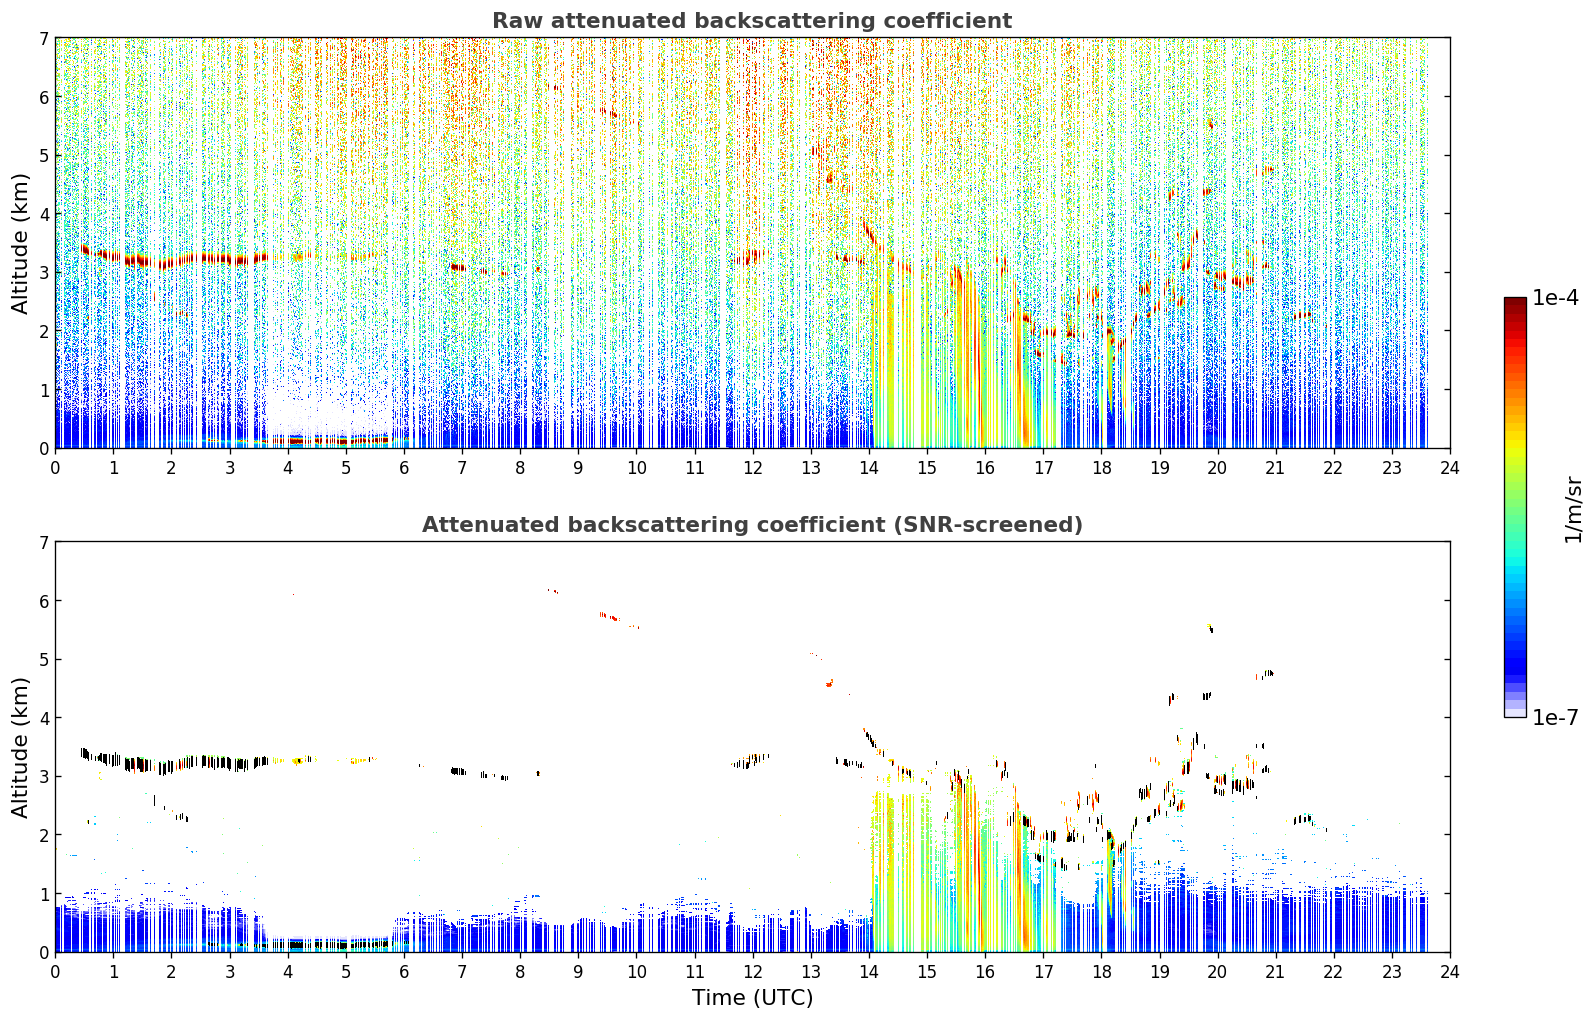Click the '3' altitude tick of lower plot
This screenshot has width=1595, height=1020.
[x=43, y=777]
